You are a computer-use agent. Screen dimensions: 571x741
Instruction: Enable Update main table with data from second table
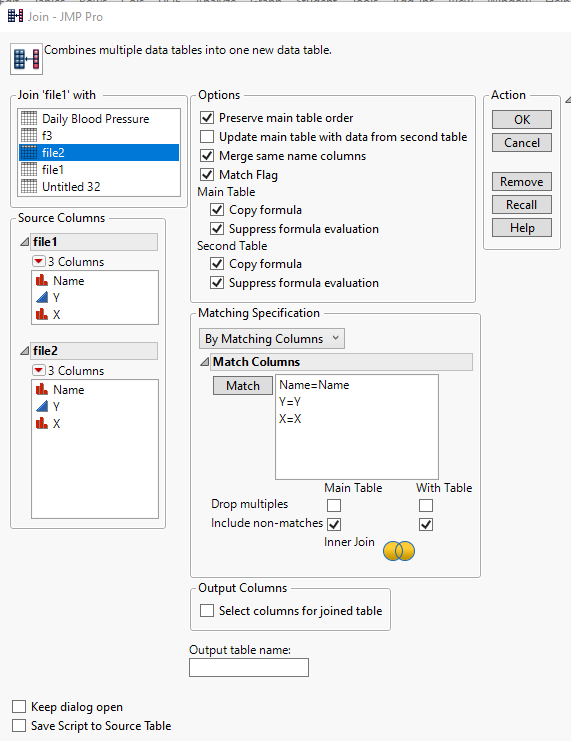[207, 137]
